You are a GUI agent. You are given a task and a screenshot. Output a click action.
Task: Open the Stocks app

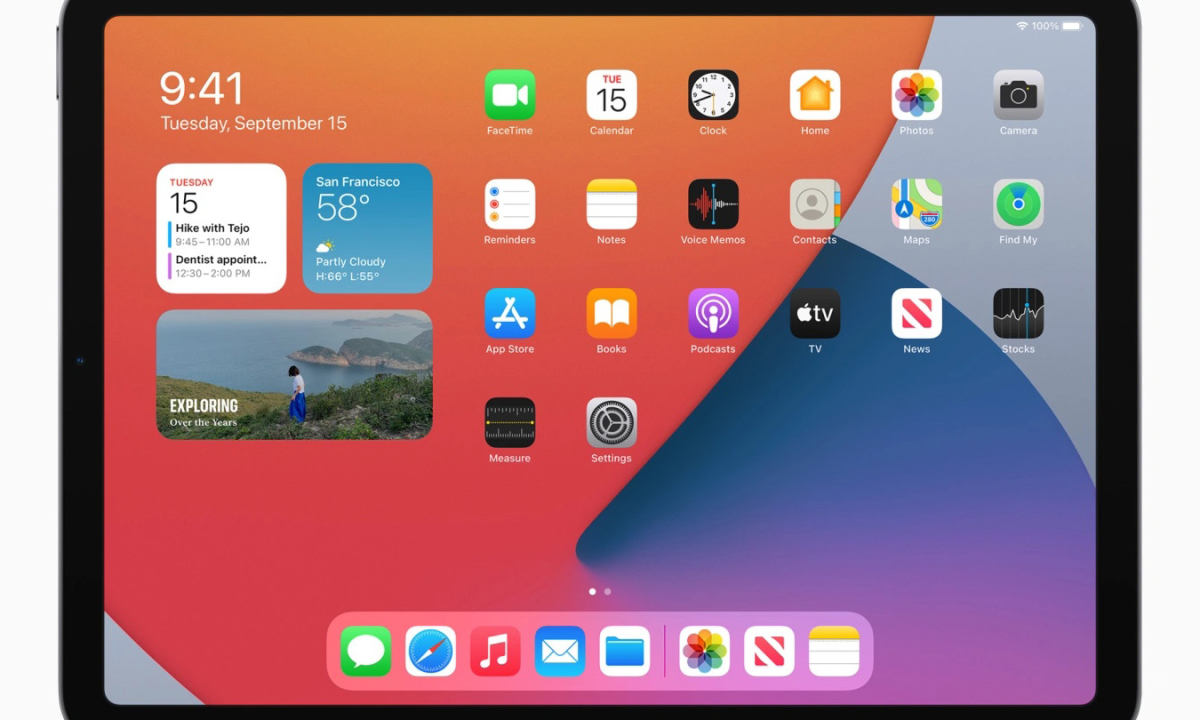pos(1018,313)
